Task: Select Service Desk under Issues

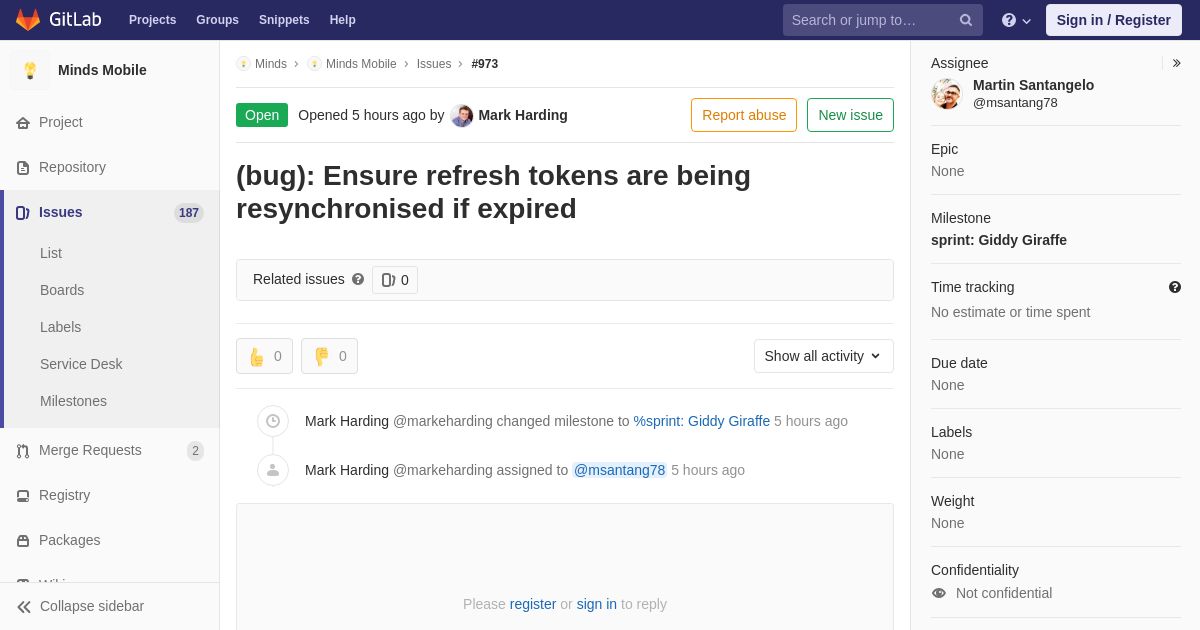Action: [81, 364]
